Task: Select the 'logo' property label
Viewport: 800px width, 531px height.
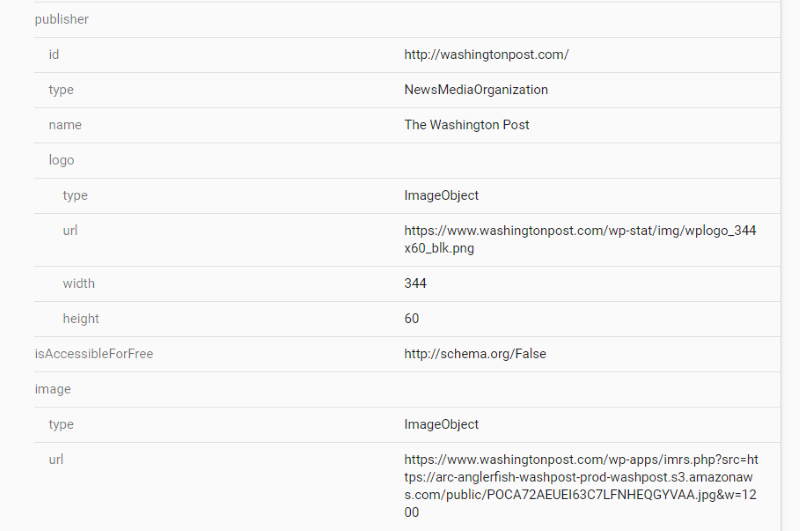Action: pyautogui.click(x=62, y=160)
